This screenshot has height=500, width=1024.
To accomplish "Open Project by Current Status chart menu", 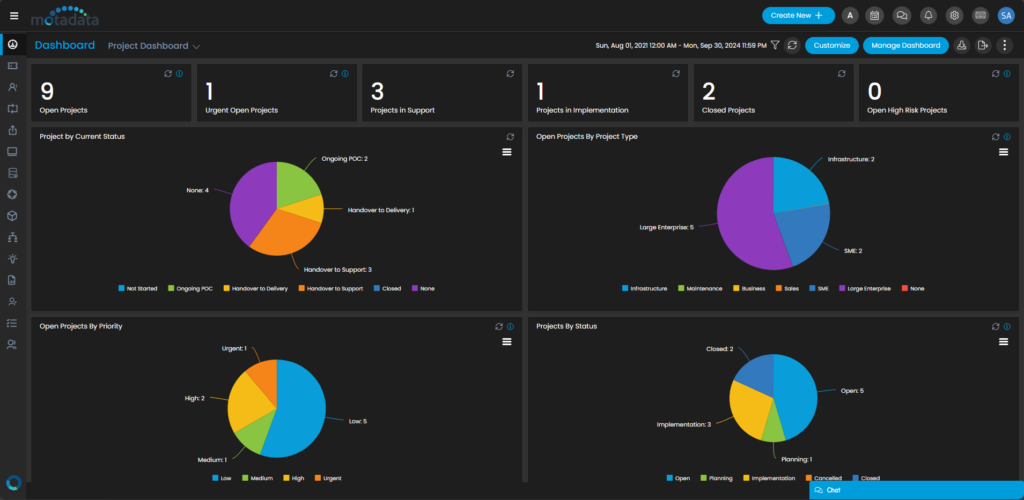I will pos(507,152).
